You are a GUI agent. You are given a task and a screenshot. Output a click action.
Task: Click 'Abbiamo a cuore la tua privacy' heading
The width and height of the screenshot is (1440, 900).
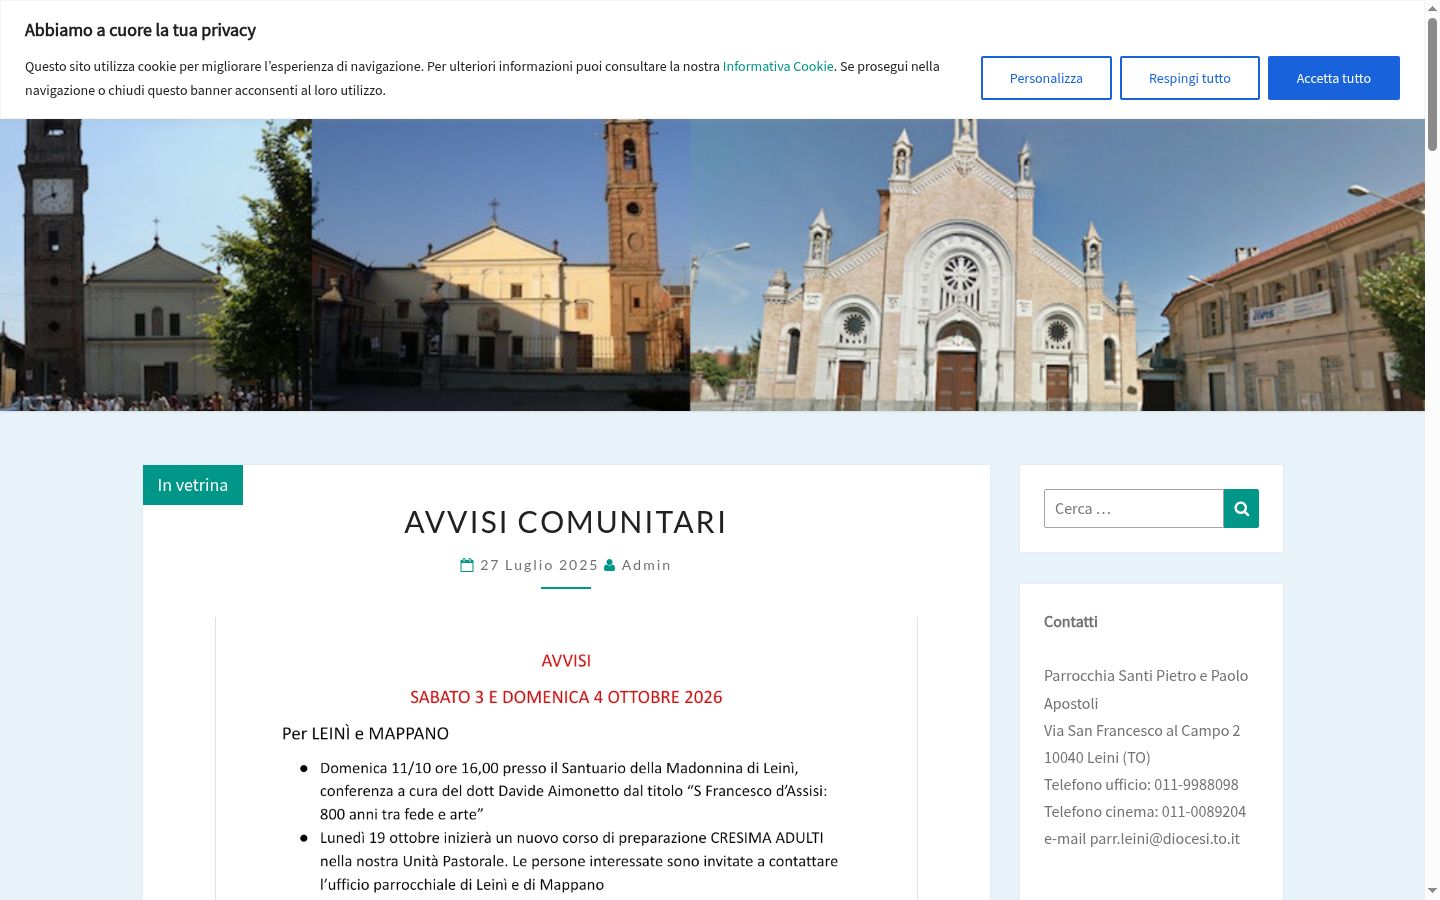pyautogui.click(x=140, y=30)
